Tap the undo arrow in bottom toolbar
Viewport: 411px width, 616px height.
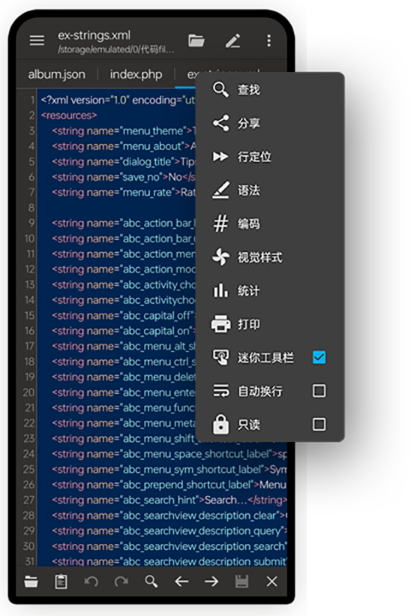[x=91, y=581]
